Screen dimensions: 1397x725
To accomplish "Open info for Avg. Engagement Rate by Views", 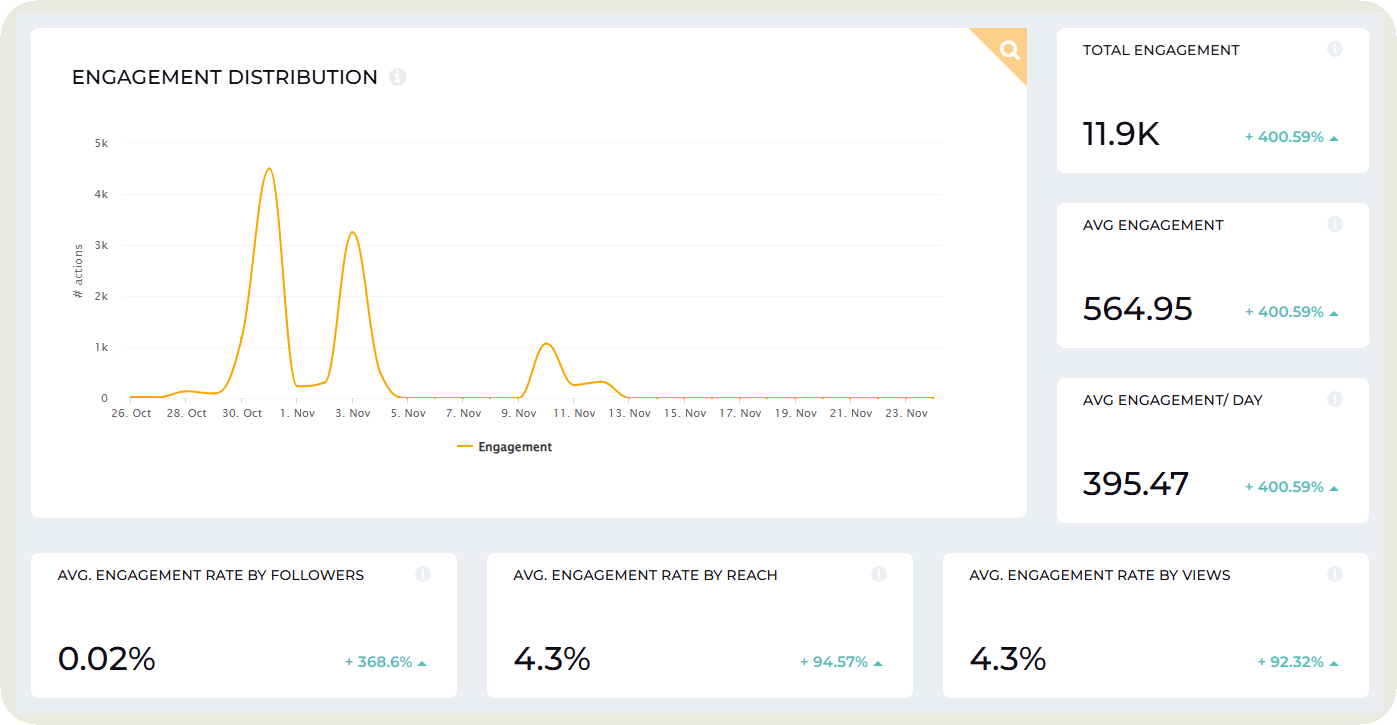I will (1335, 574).
